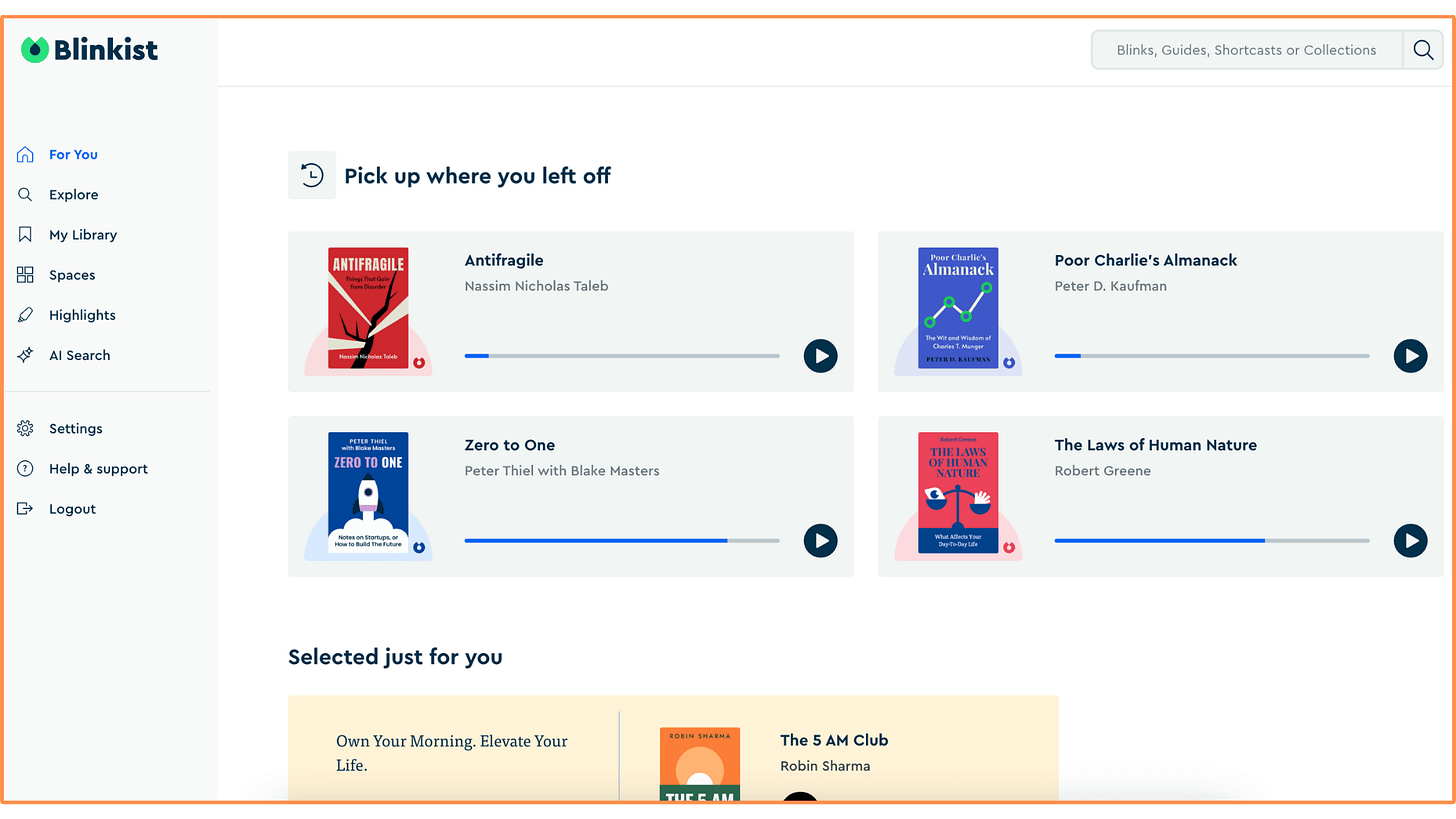The width and height of the screenshot is (1456, 819).
Task: Open Help & support label
Action: [x=98, y=468]
